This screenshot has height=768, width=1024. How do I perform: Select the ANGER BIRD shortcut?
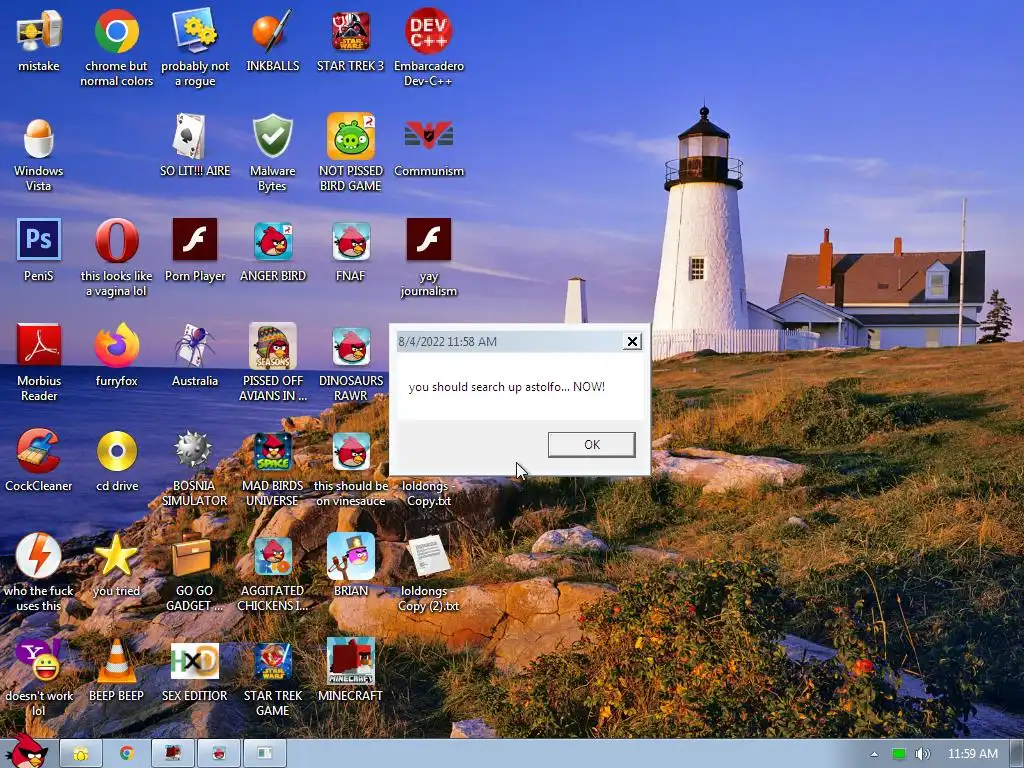tap(273, 241)
